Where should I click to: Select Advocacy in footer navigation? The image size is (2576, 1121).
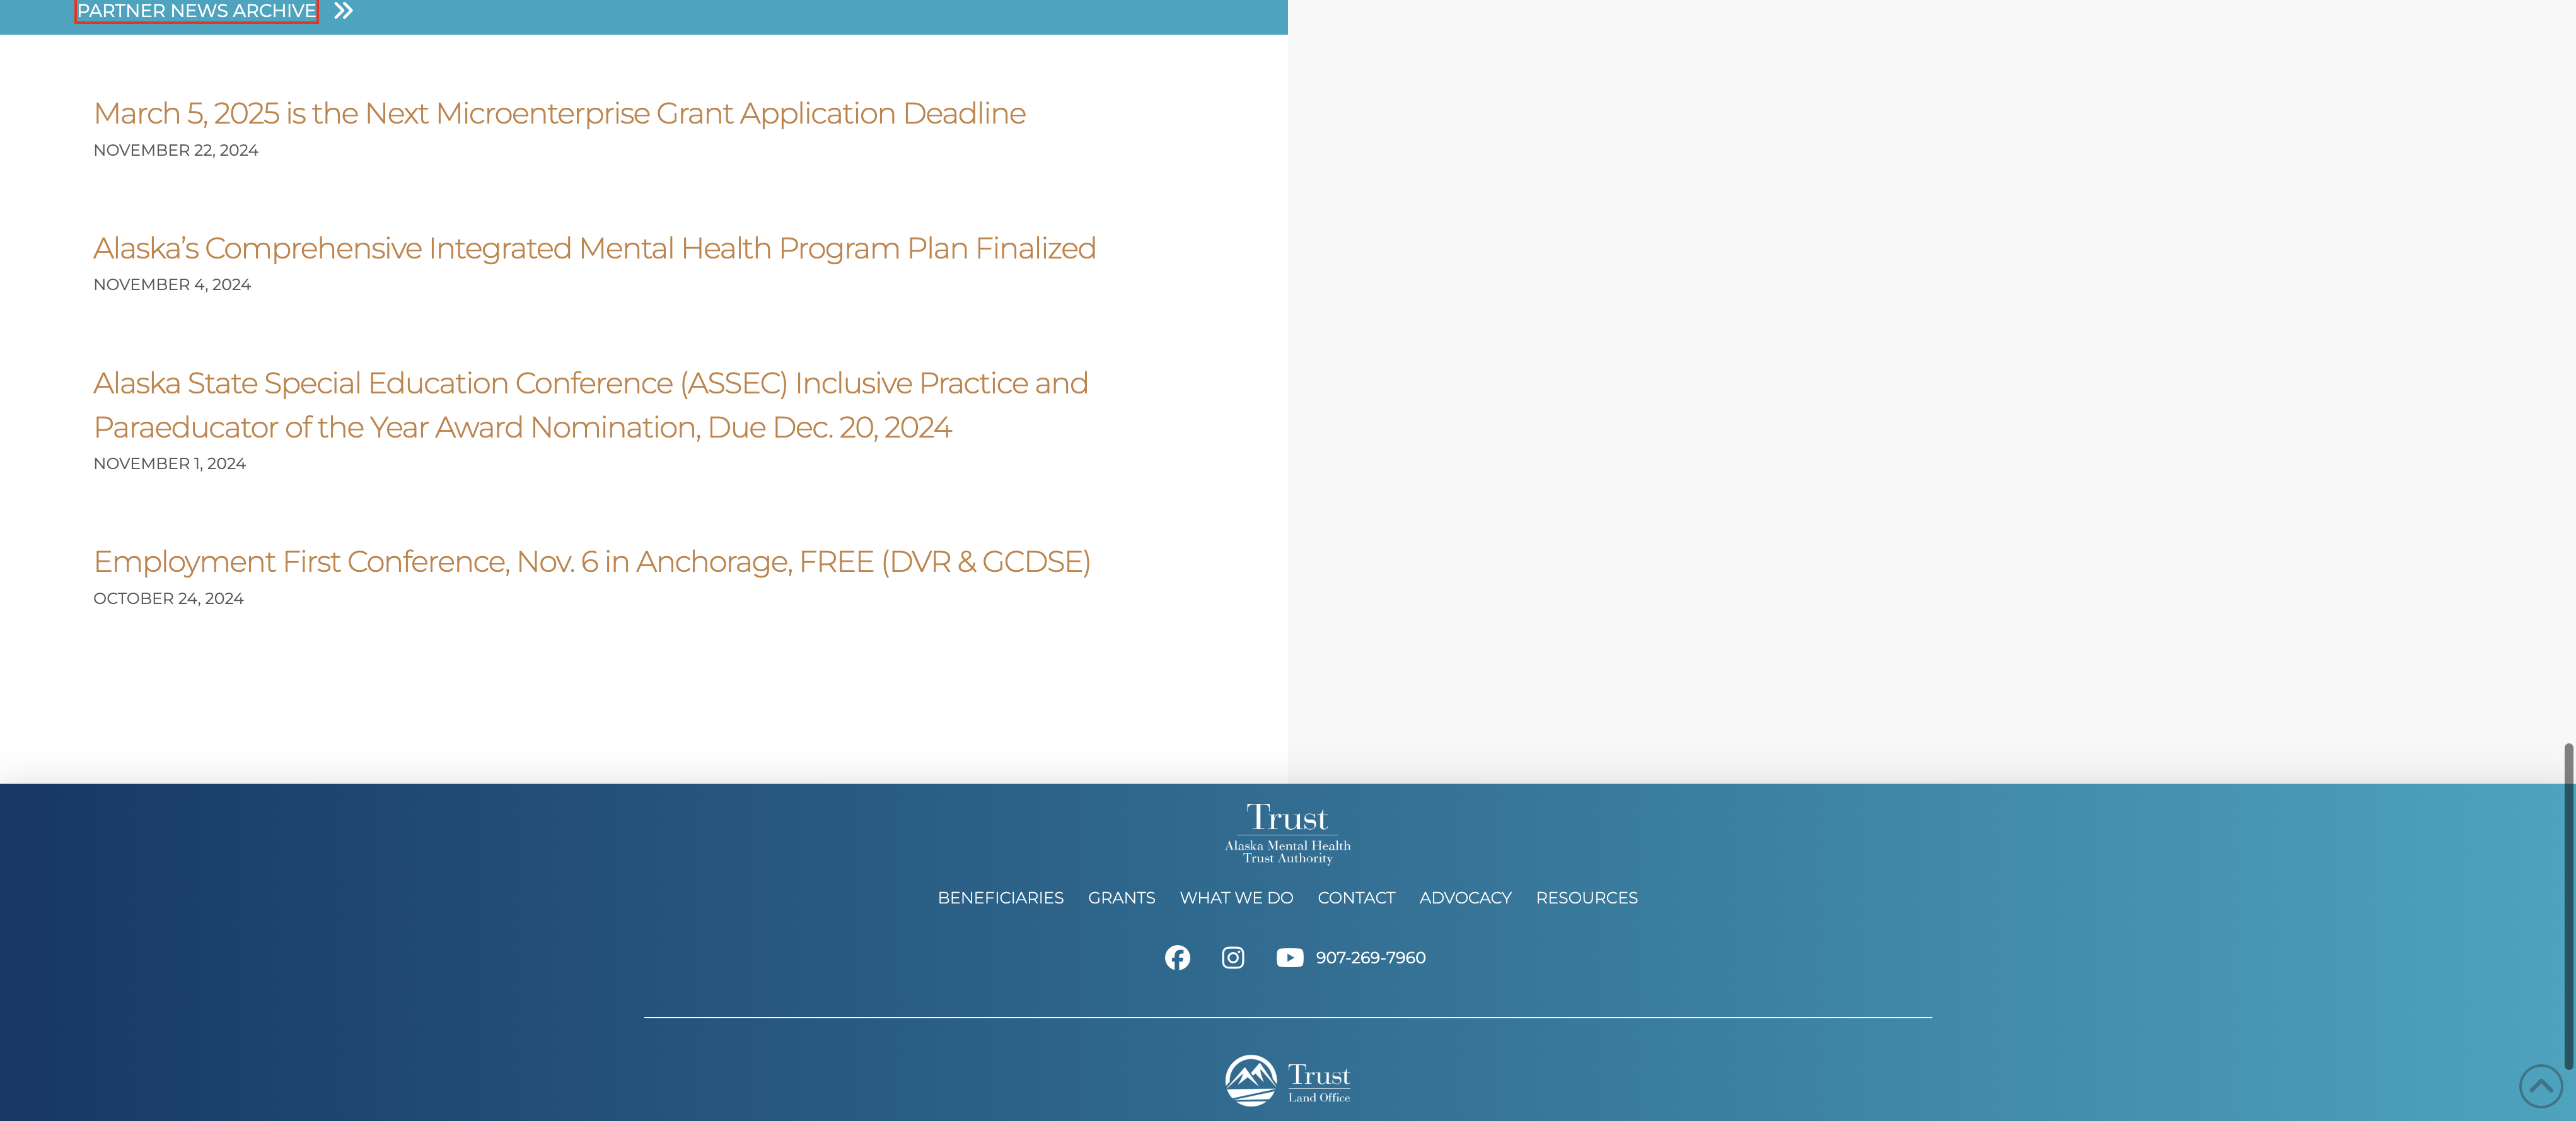click(1465, 898)
